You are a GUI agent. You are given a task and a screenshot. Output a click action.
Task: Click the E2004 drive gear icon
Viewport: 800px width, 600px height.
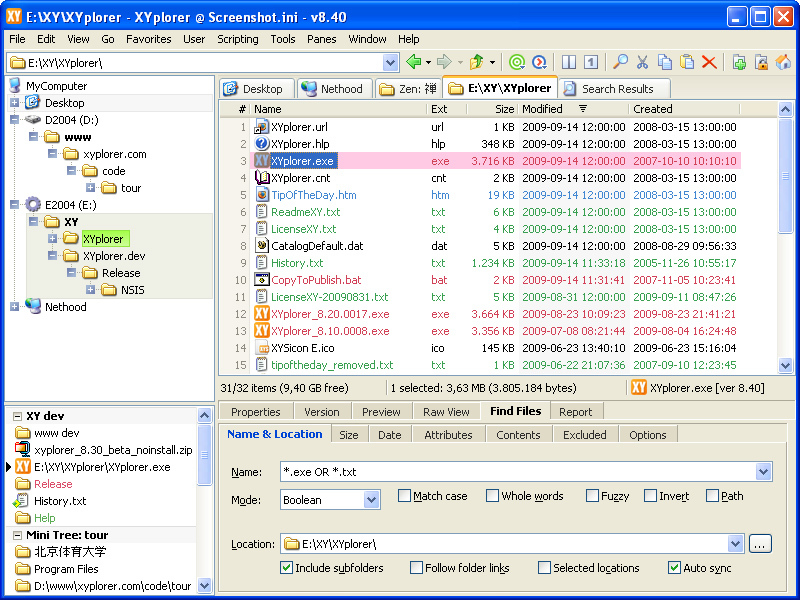coord(33,205)
